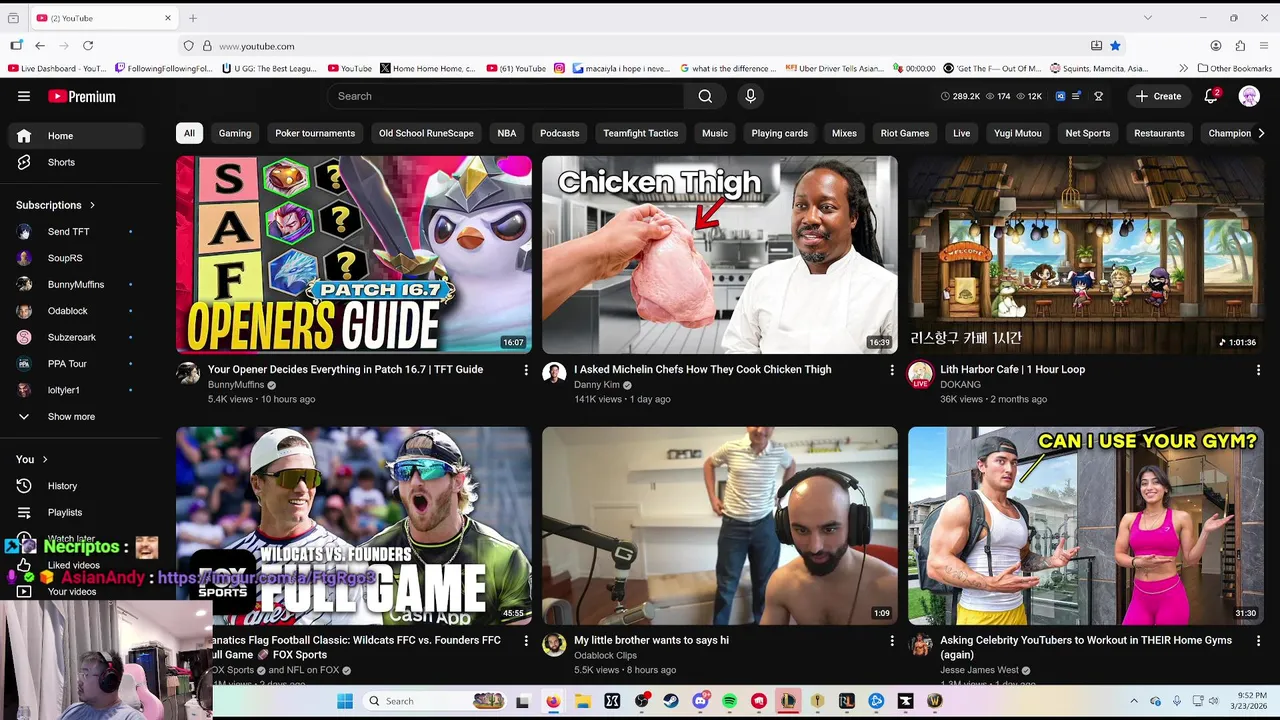Expand the You section chevron

click(x=44, y=460)
